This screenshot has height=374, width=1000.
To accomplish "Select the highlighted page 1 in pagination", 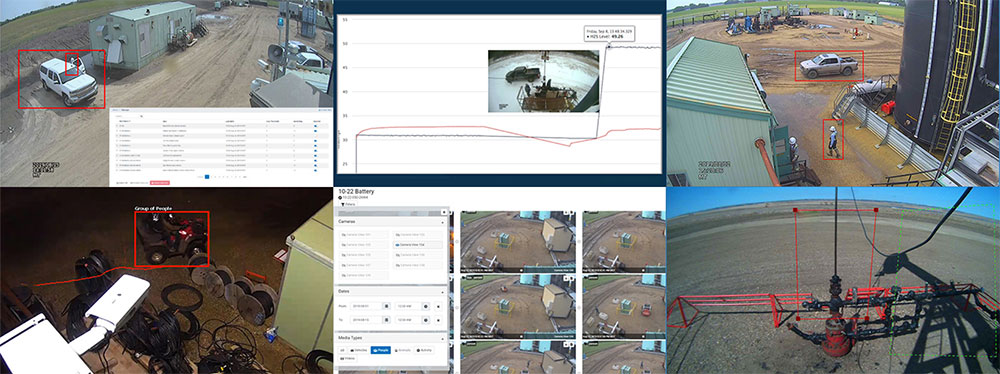I will (207, 176).
